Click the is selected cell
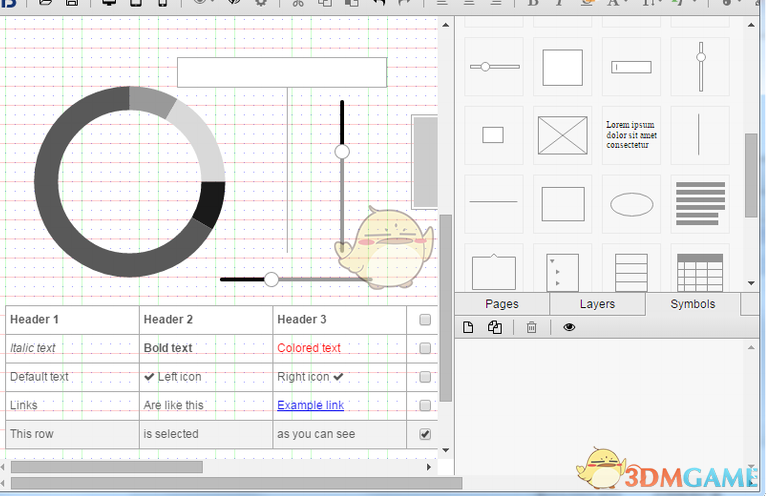This screenshot has width=769, height=496. (206, 434)
